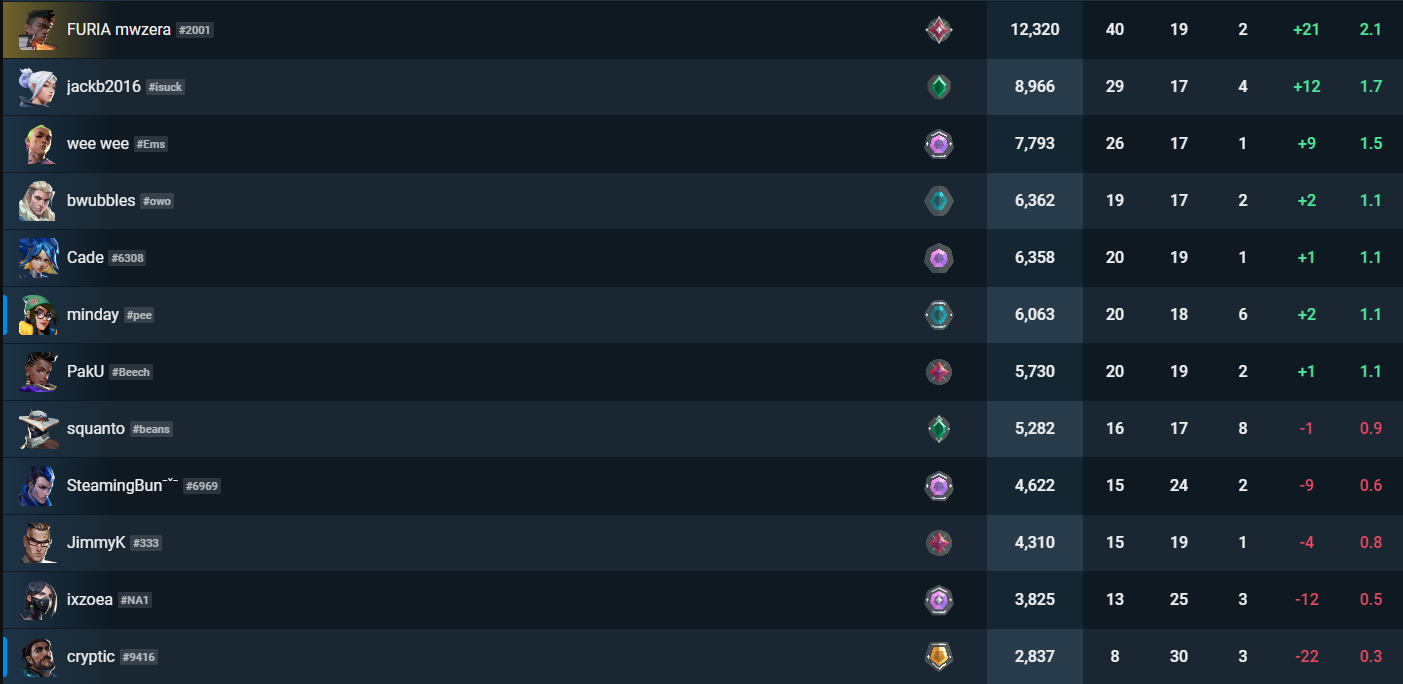The height and width of the screenshot is (684, 1403).
Task: Click squanto's green rank badge
Action: point(938,429)
